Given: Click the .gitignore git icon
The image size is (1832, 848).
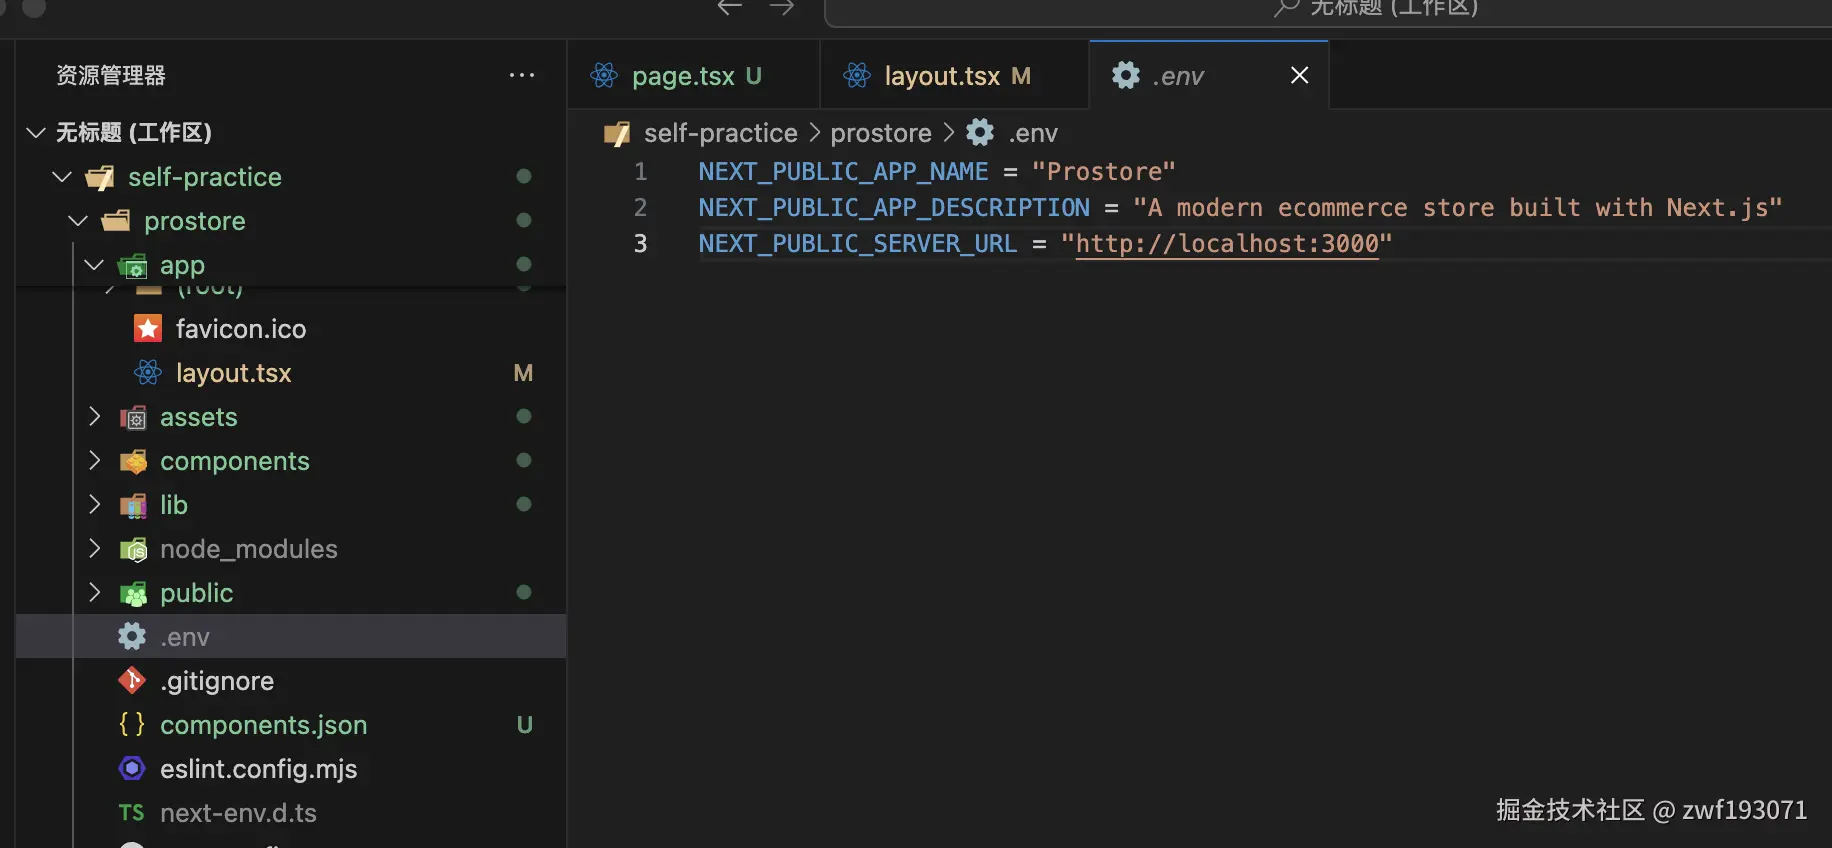Looking at the screenshot, I should 132,680.
